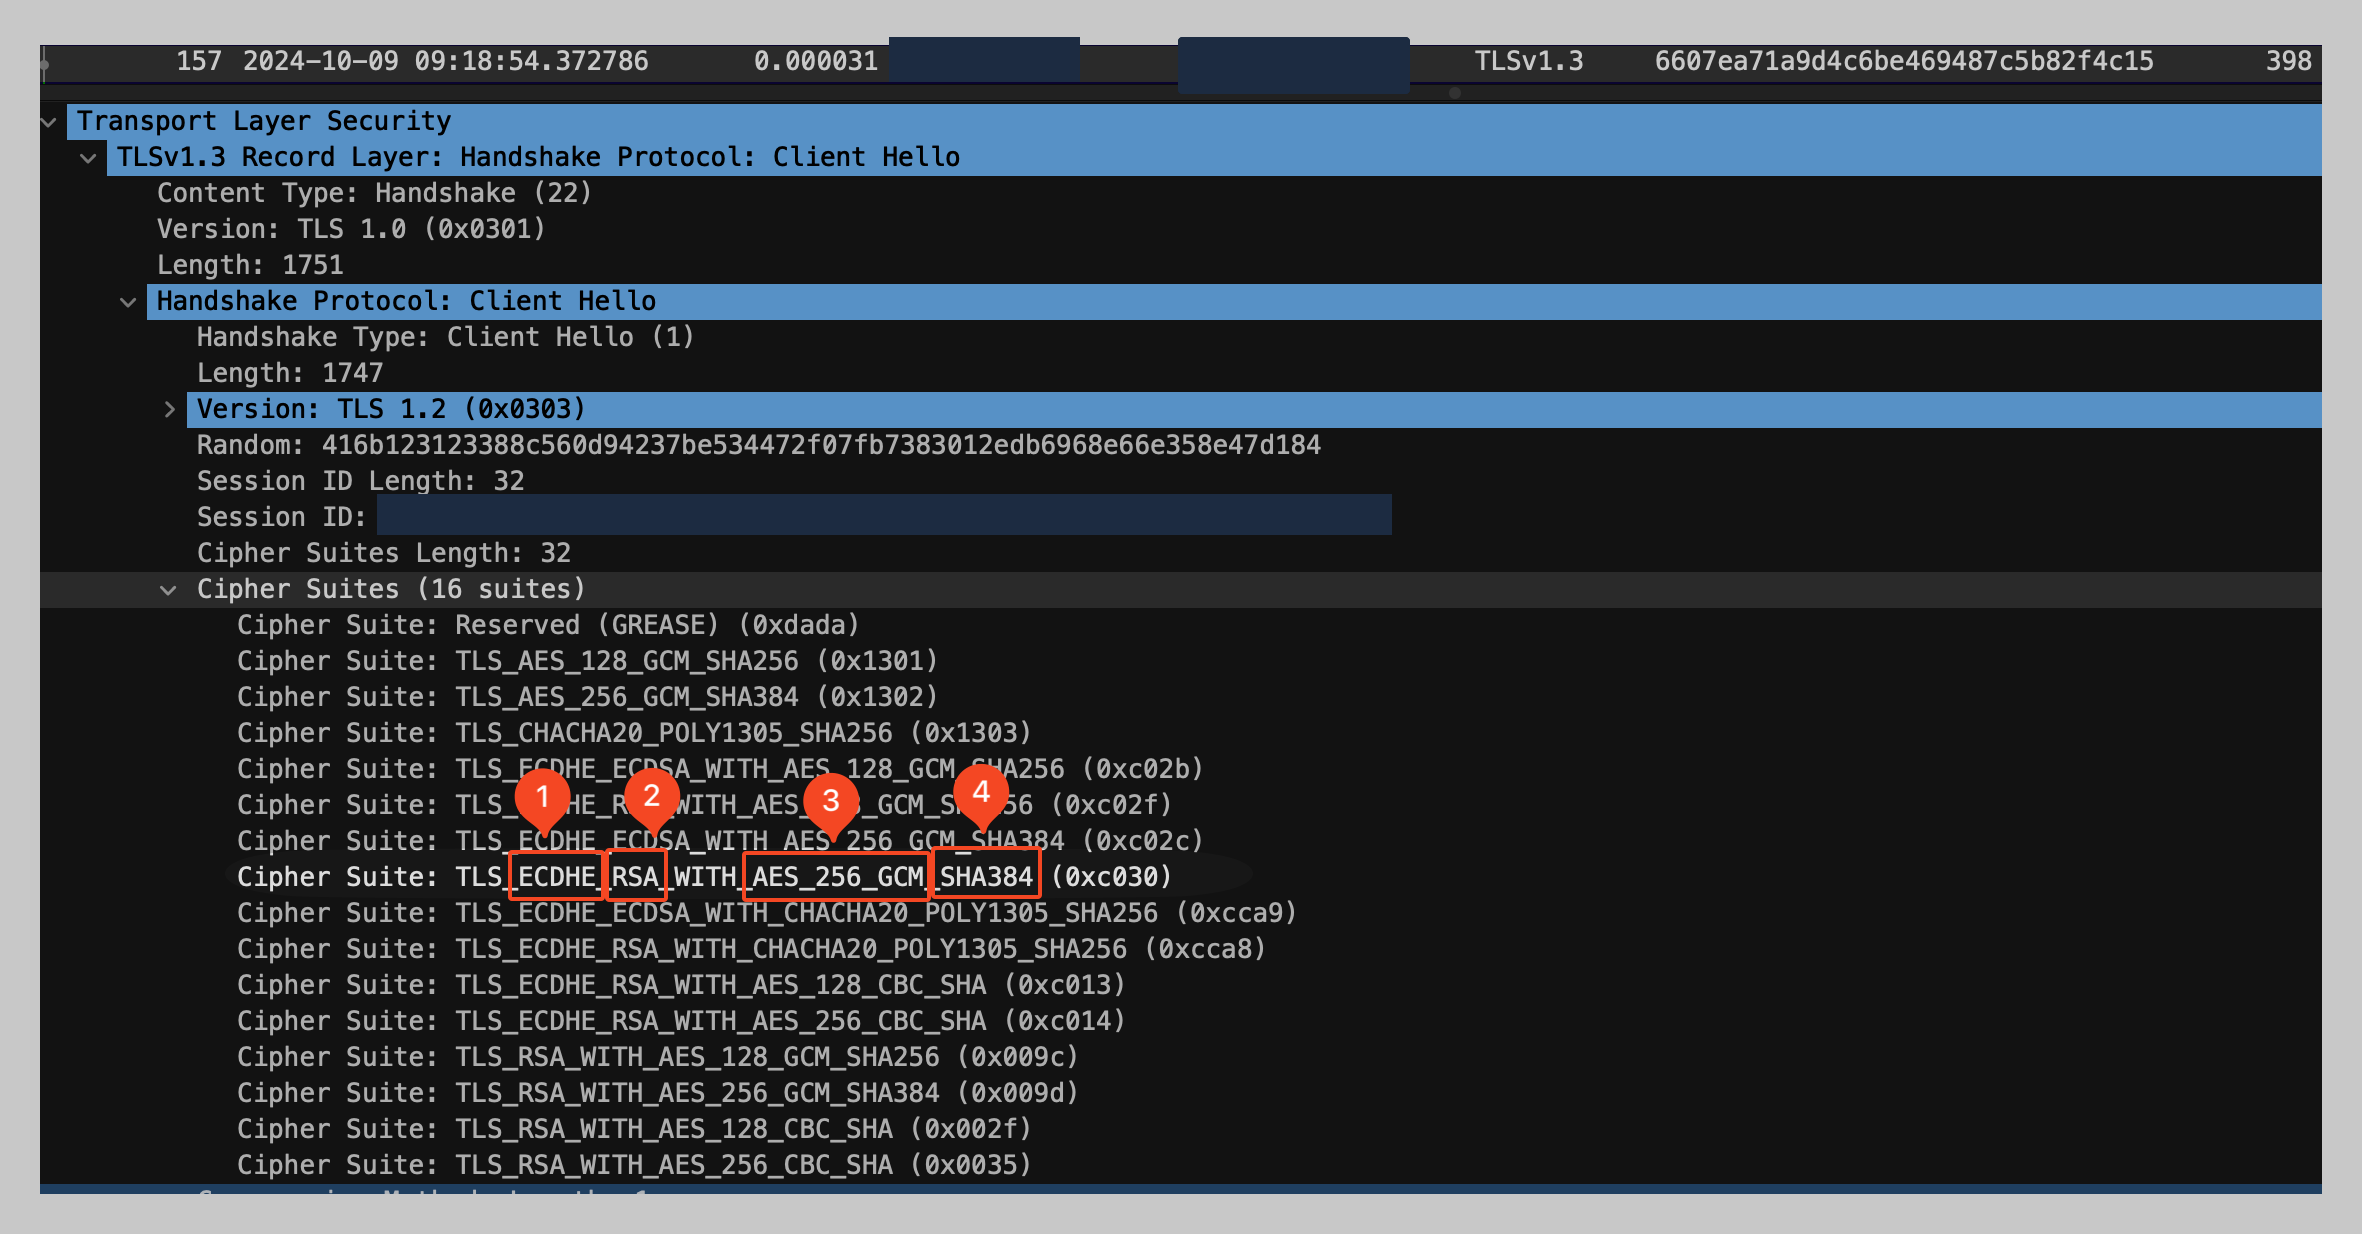Select TLS_ECDHE_RSA_WITH_AES_128_CBC_SHA (0xc013)
Screen dimensions: 2362x1234
(x=681, y=985)
